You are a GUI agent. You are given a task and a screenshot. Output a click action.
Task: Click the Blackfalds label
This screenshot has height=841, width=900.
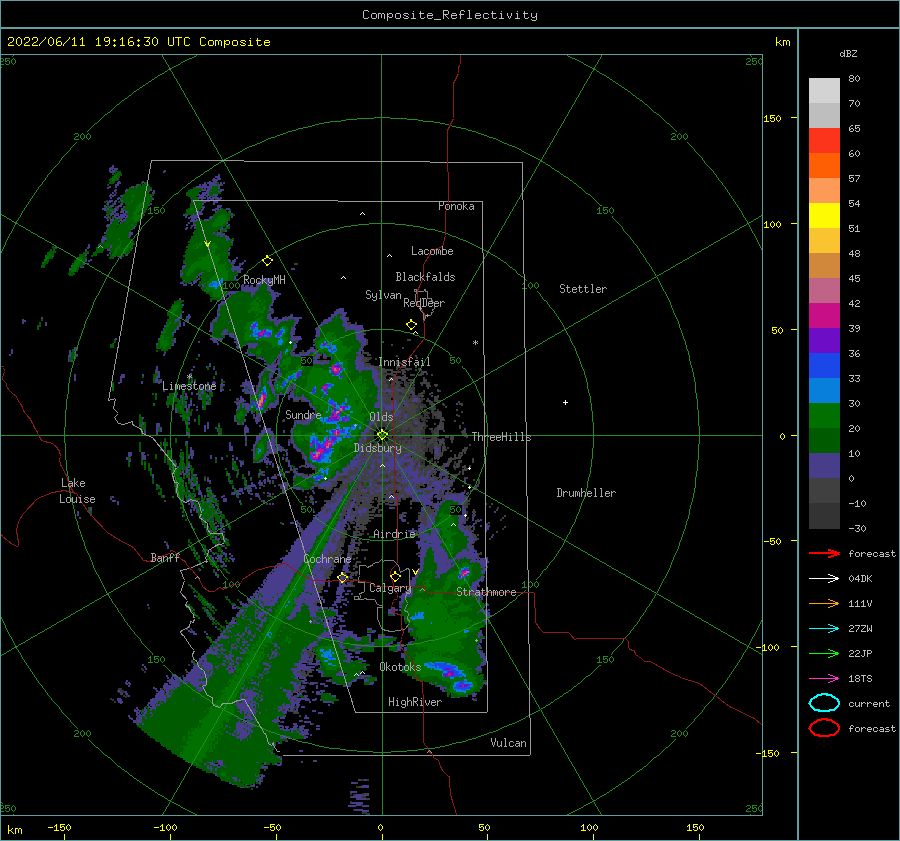[425, 277]
